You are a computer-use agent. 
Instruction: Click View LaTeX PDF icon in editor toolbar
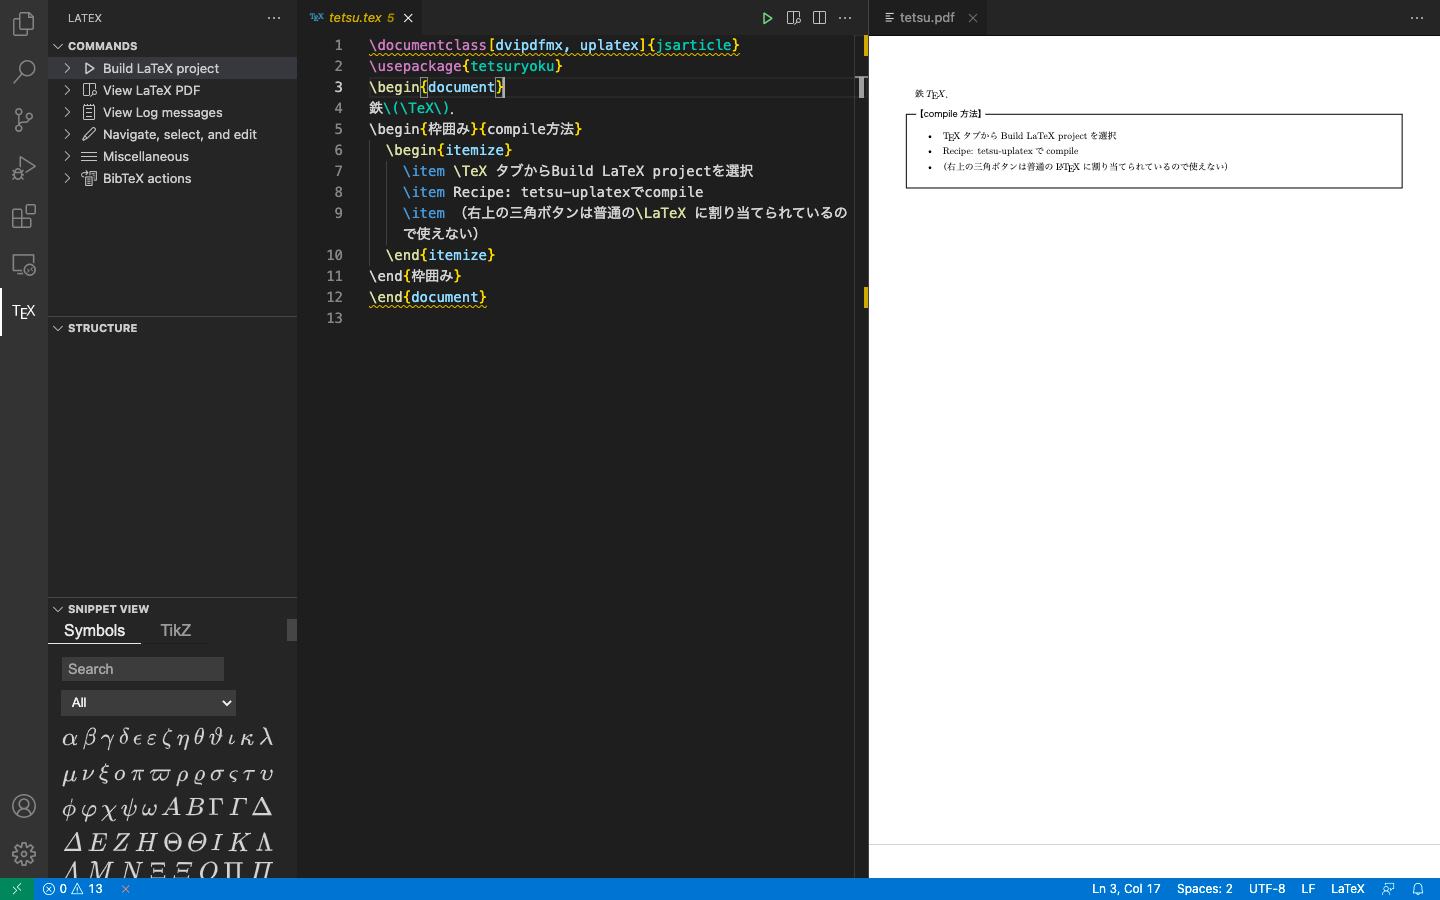click(794, 18)
